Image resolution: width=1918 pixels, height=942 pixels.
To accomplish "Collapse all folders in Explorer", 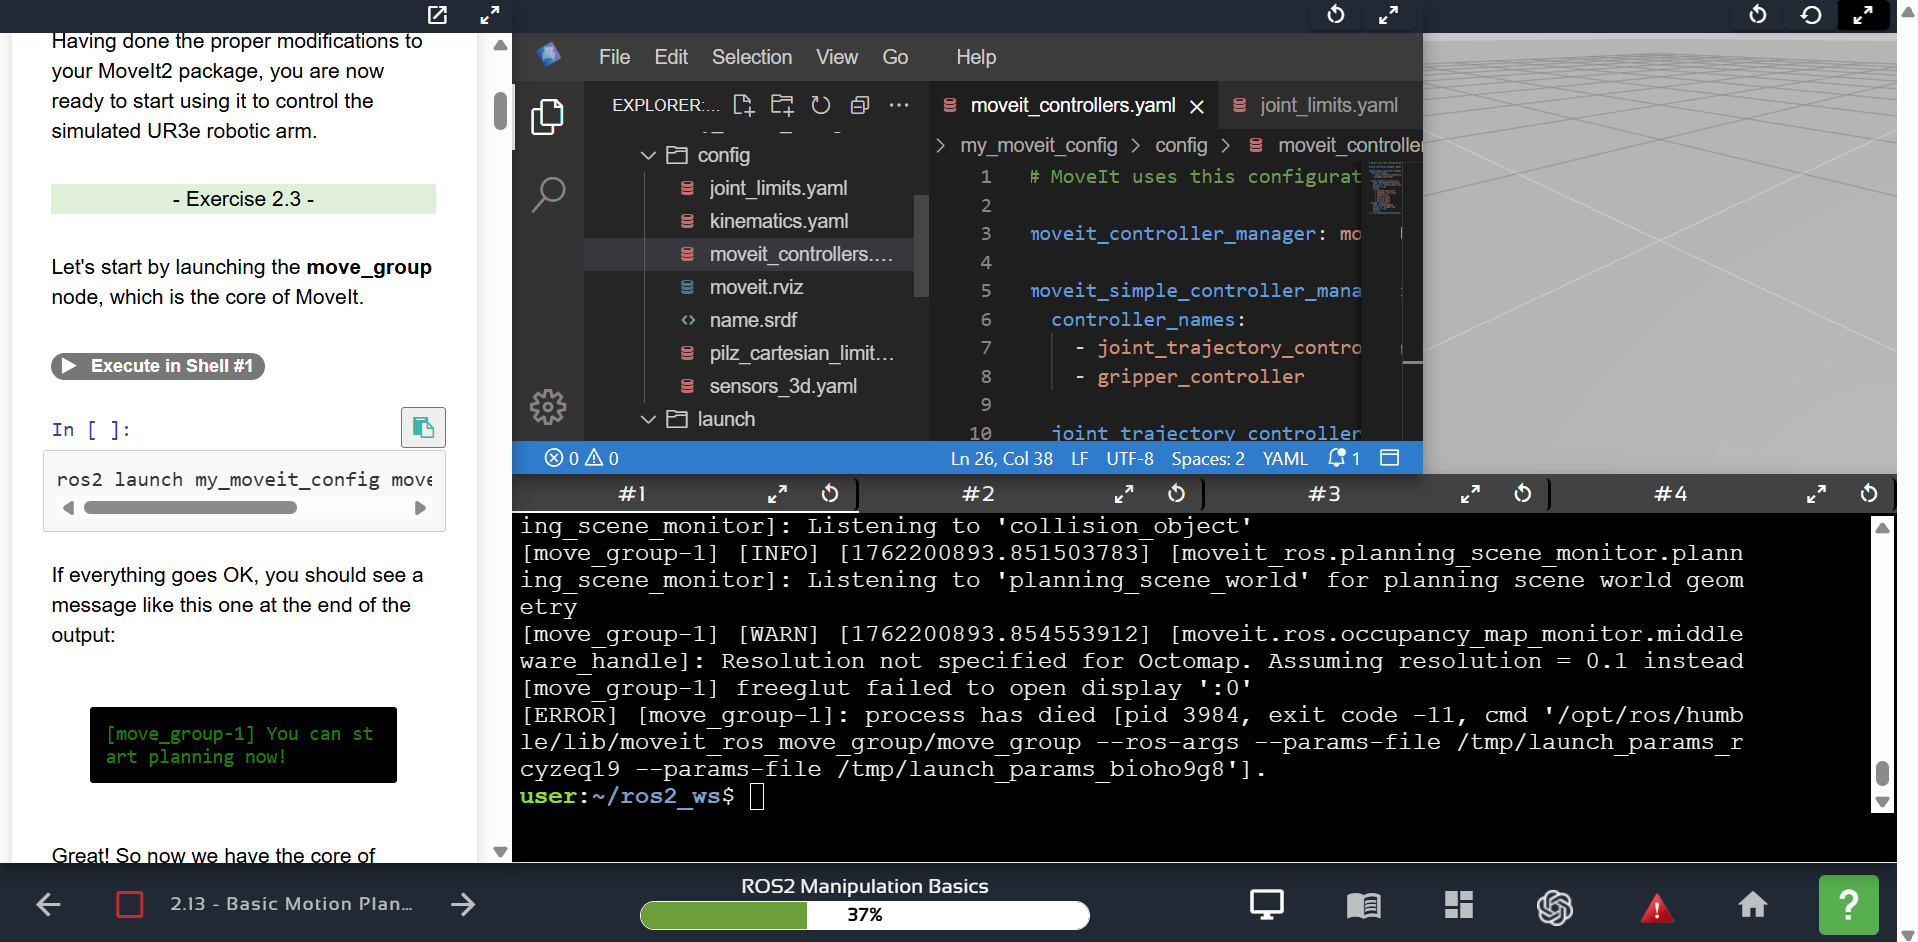I will point(860,105).
